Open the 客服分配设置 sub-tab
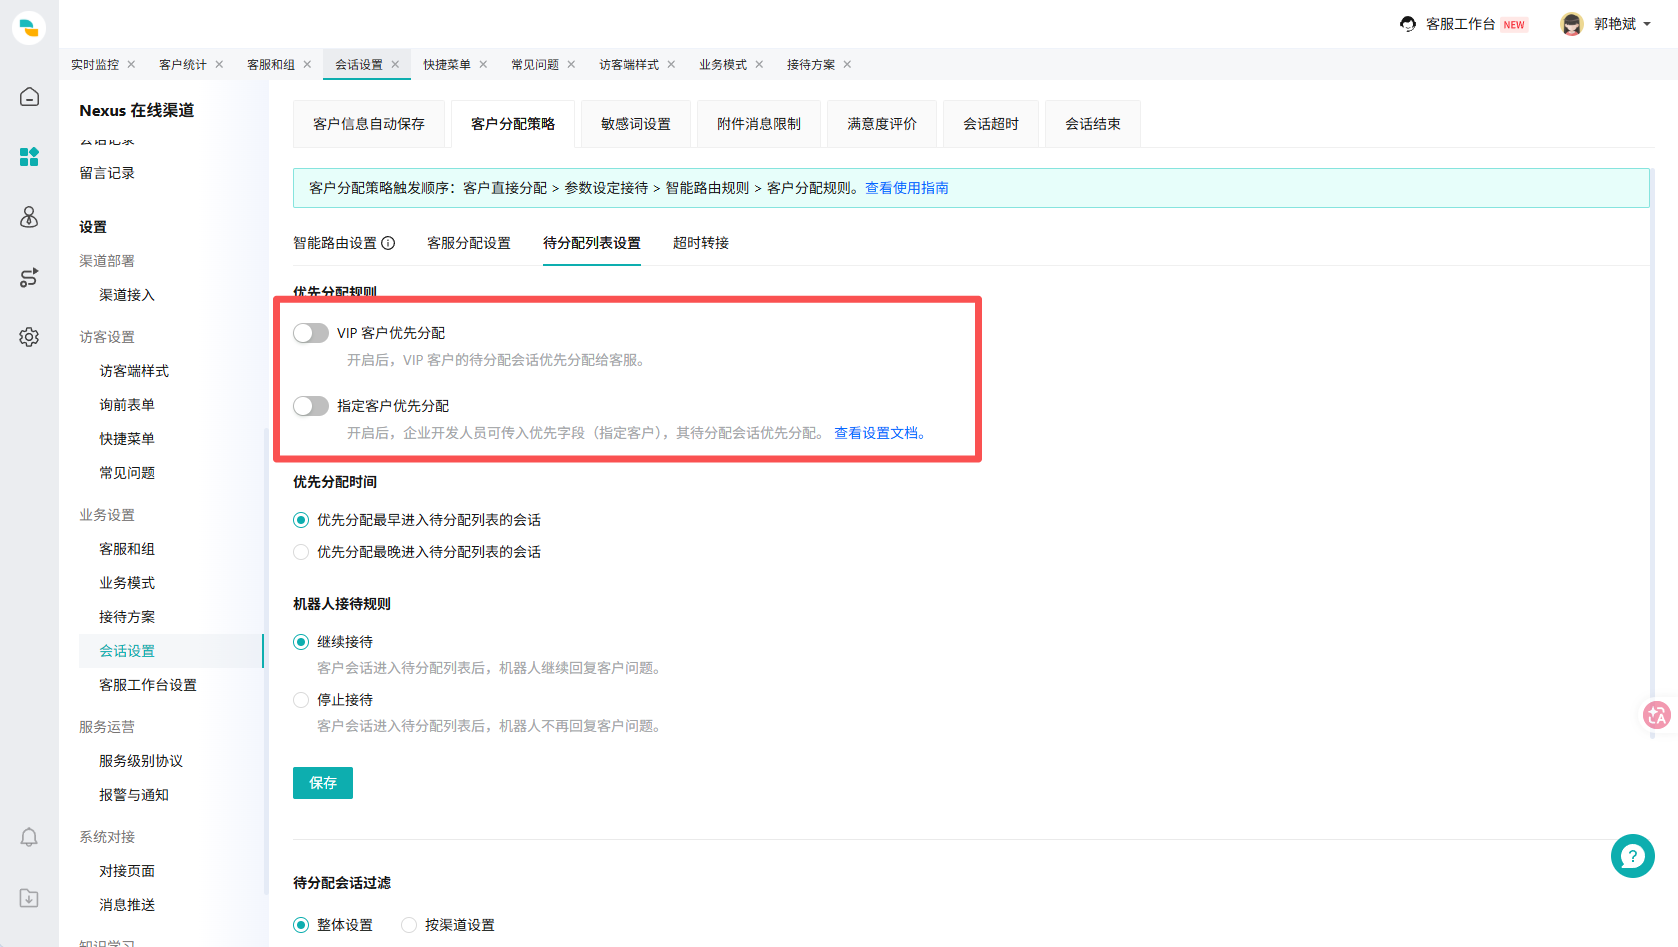The width and height of the screenshot is (1678, 947). (x=469, y=243)
